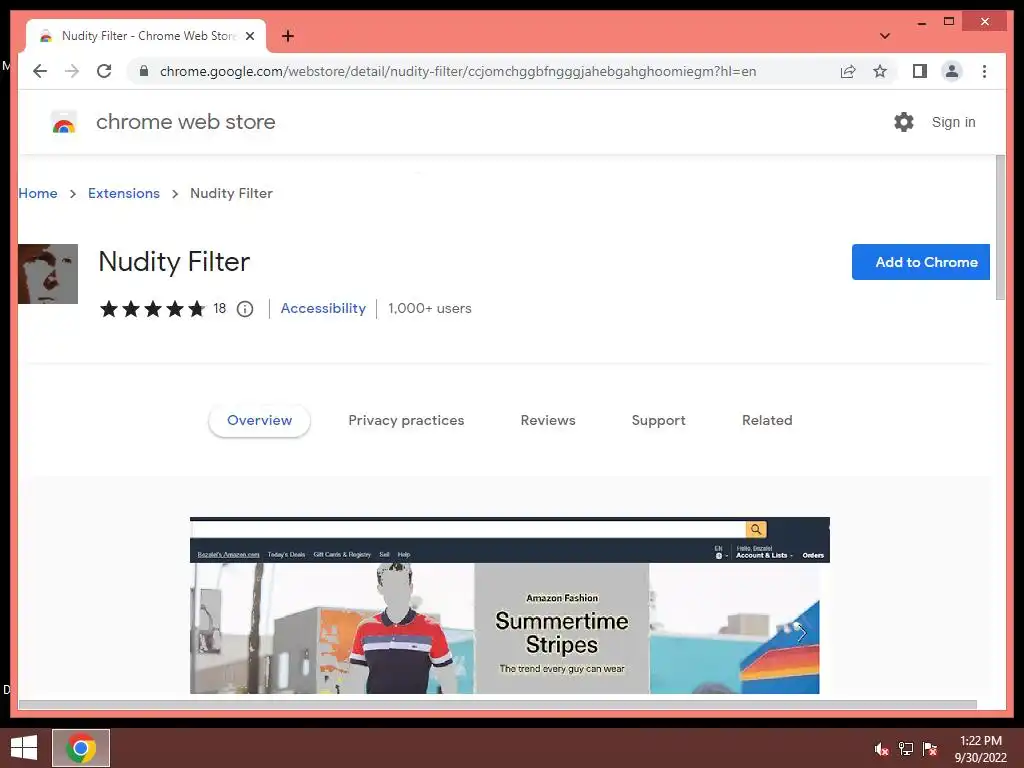
Task: Click the 1,000+ users text
Action: [430, 308]
